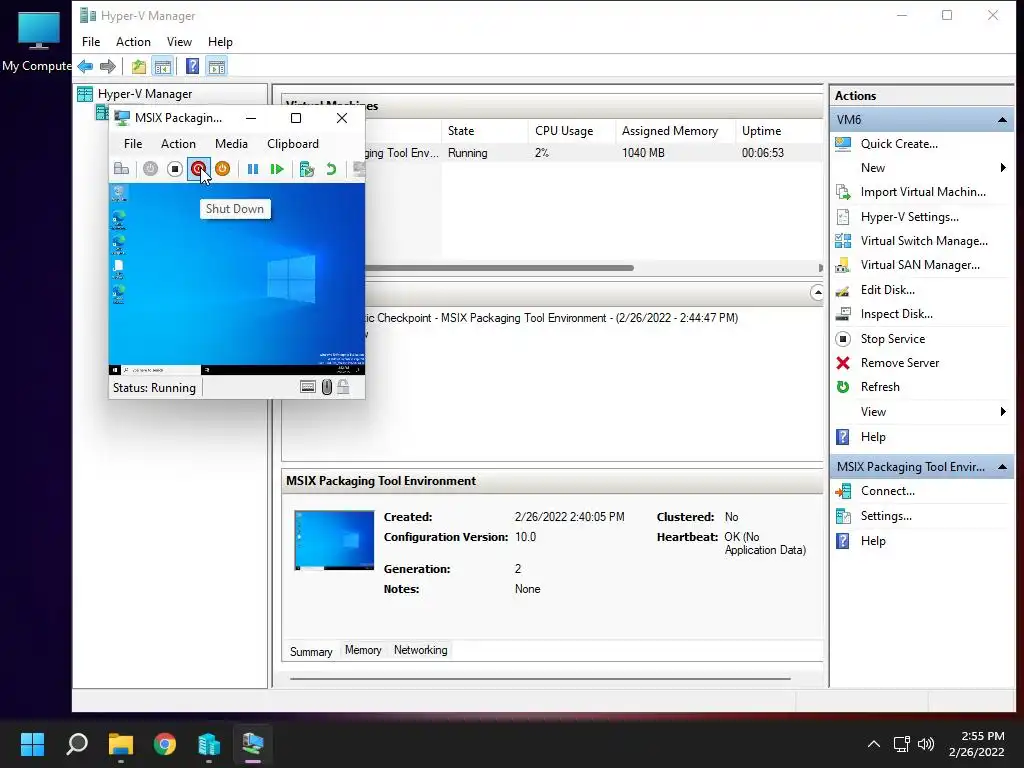Open File Explorer from the taskbar
The width and height of the screenshot is (1024, 768).
(121, 744)
